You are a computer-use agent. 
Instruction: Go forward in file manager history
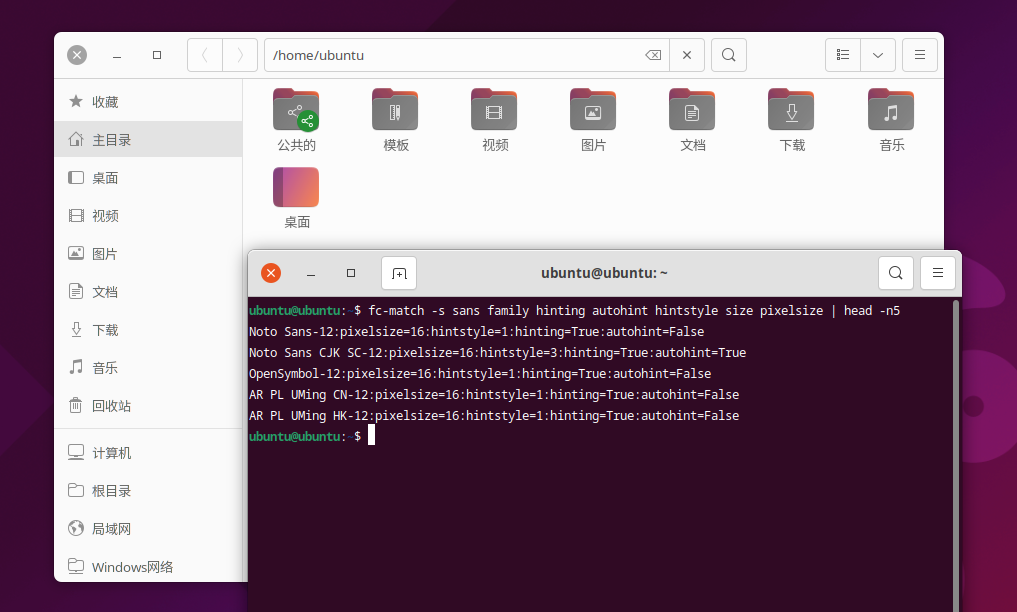[x=240, y=55]
